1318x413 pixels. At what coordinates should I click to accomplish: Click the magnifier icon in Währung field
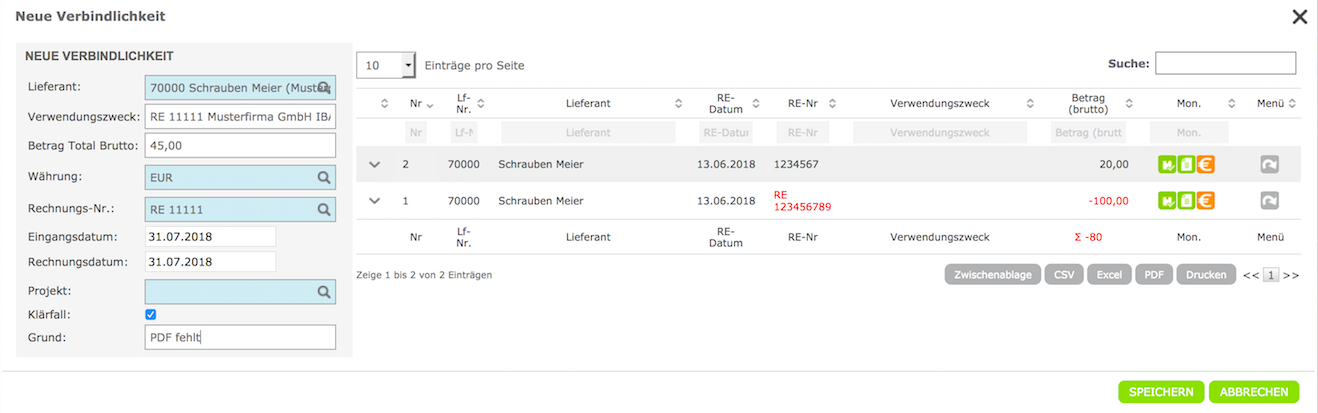(324, 177)
